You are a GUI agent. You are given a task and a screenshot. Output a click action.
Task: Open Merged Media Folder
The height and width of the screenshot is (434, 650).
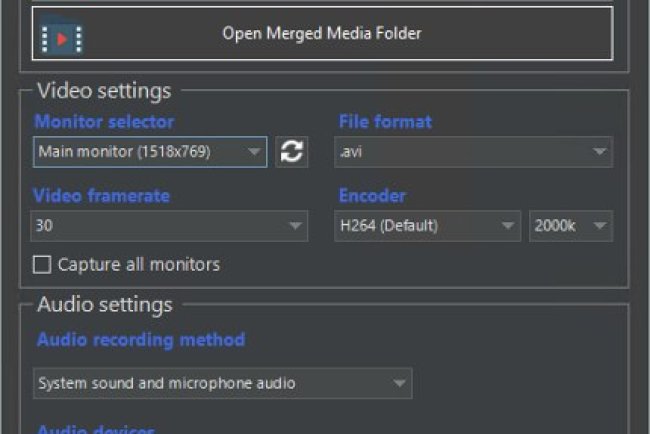click(321, 34)
